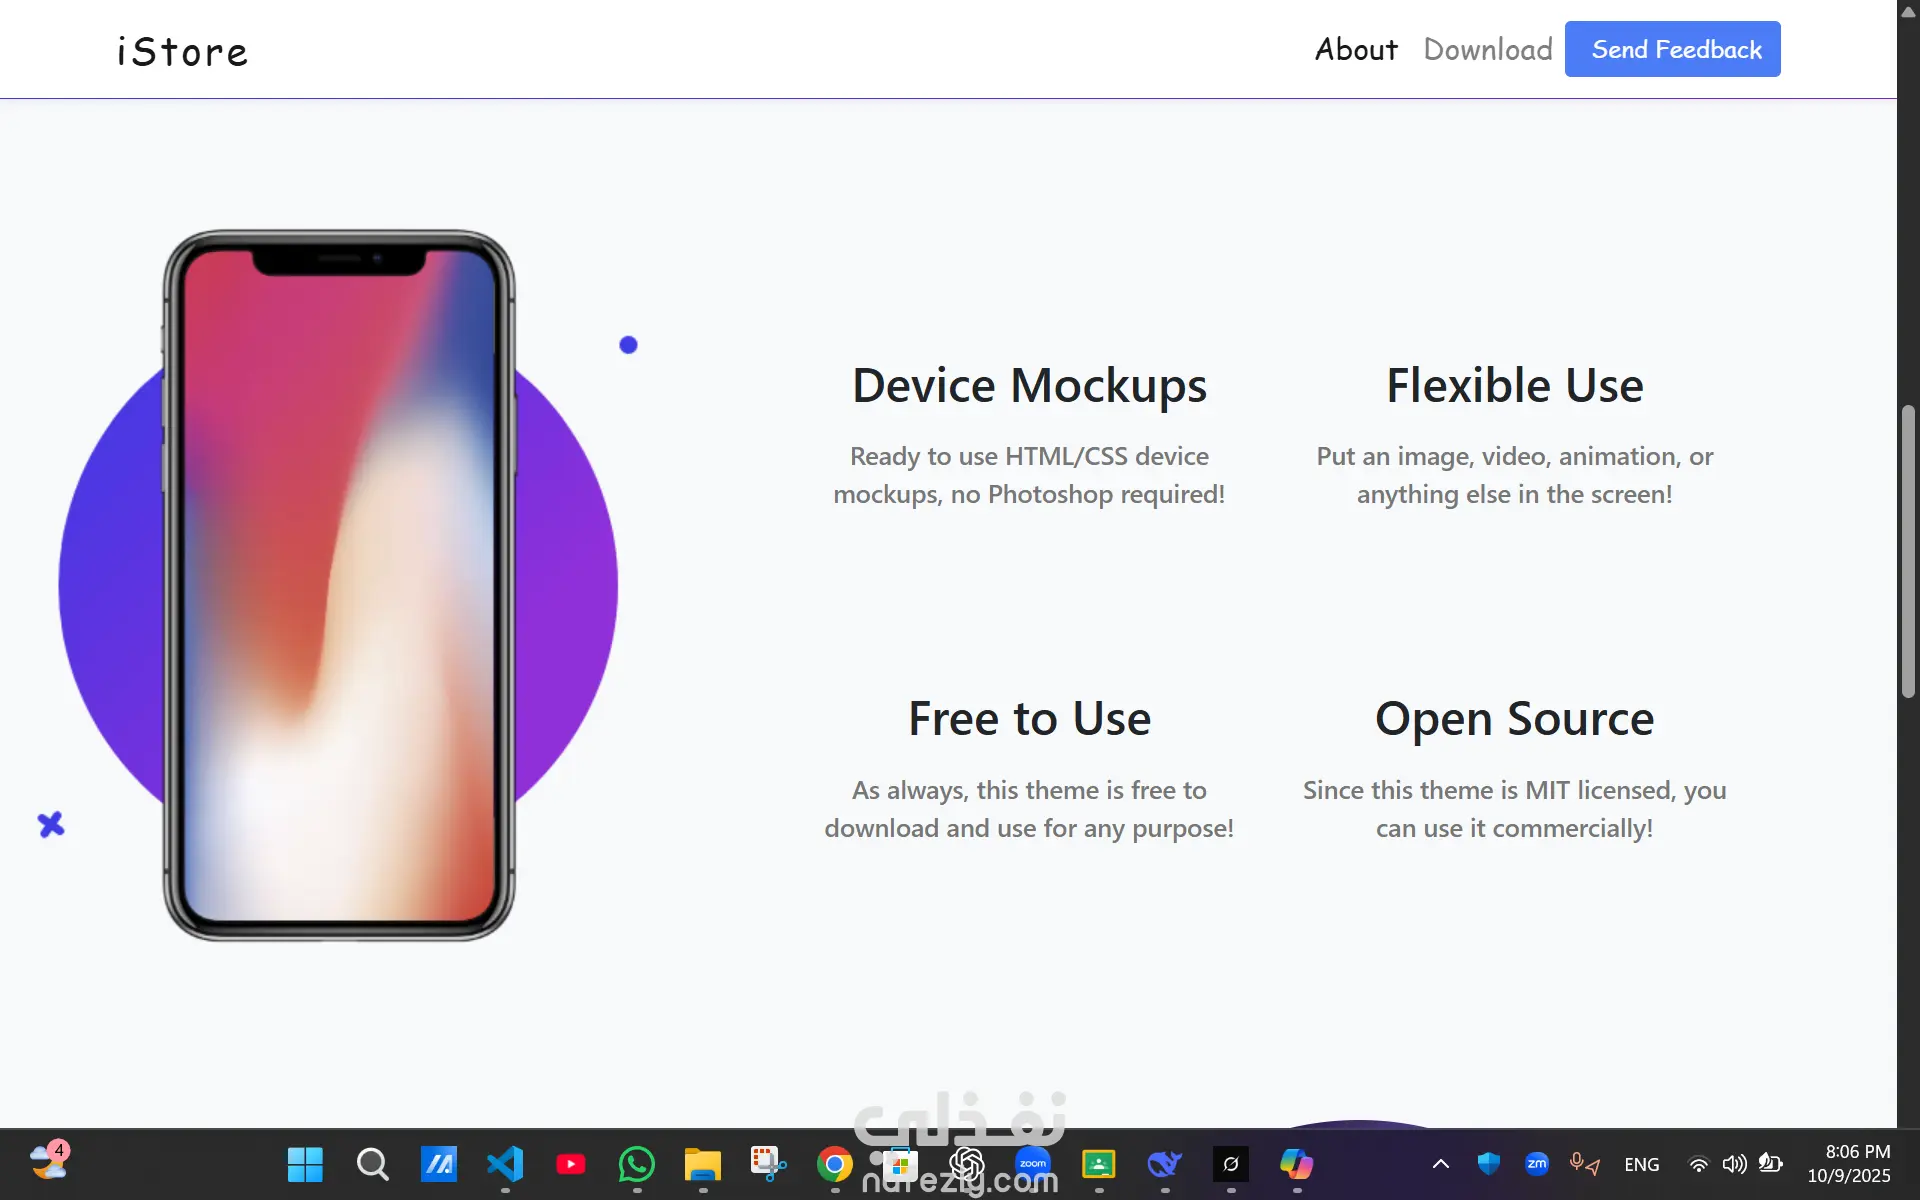Open Visual Studio Code from taskbar
Image resolution: width=1920 pixels, height=1200 pixels.
pos(505,1164)
